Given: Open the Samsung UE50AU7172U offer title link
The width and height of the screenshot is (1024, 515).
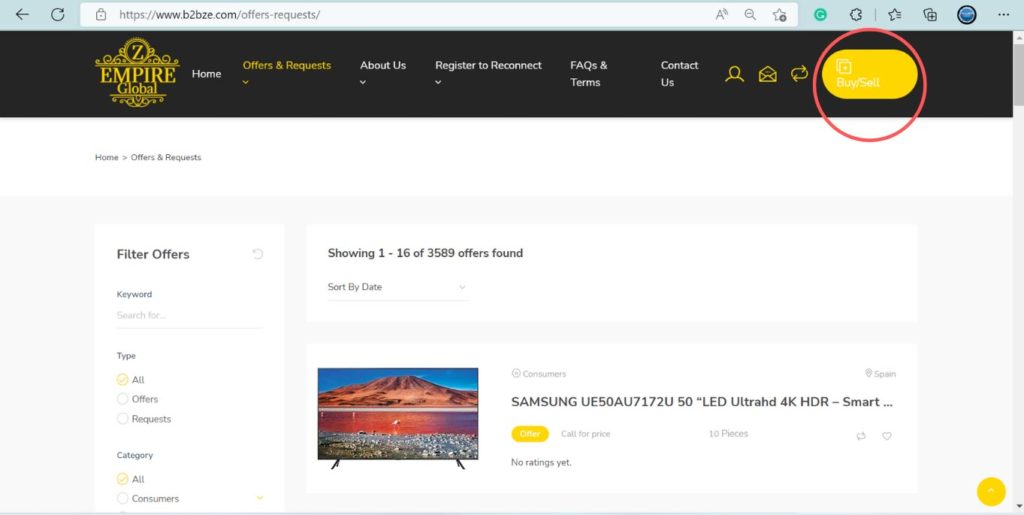Looking at the screenshot, I should point(701,402).
